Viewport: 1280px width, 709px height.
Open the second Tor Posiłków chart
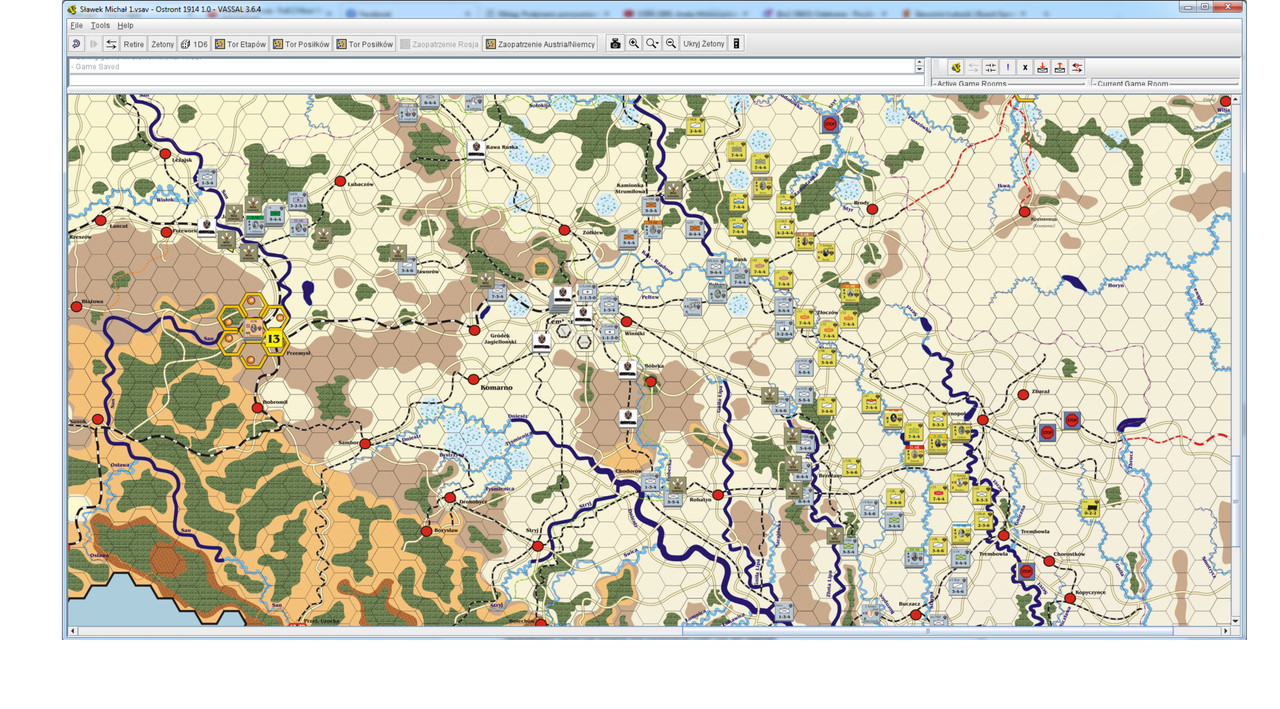click(365, 44)
